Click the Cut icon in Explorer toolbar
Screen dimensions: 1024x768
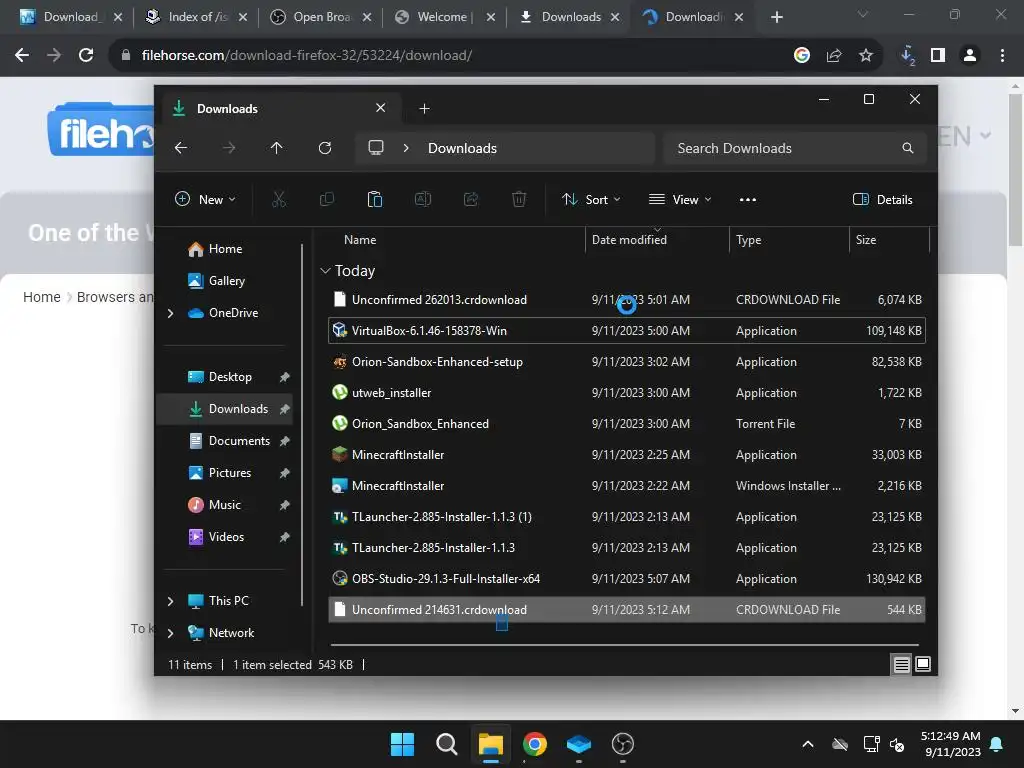(279, 199)
